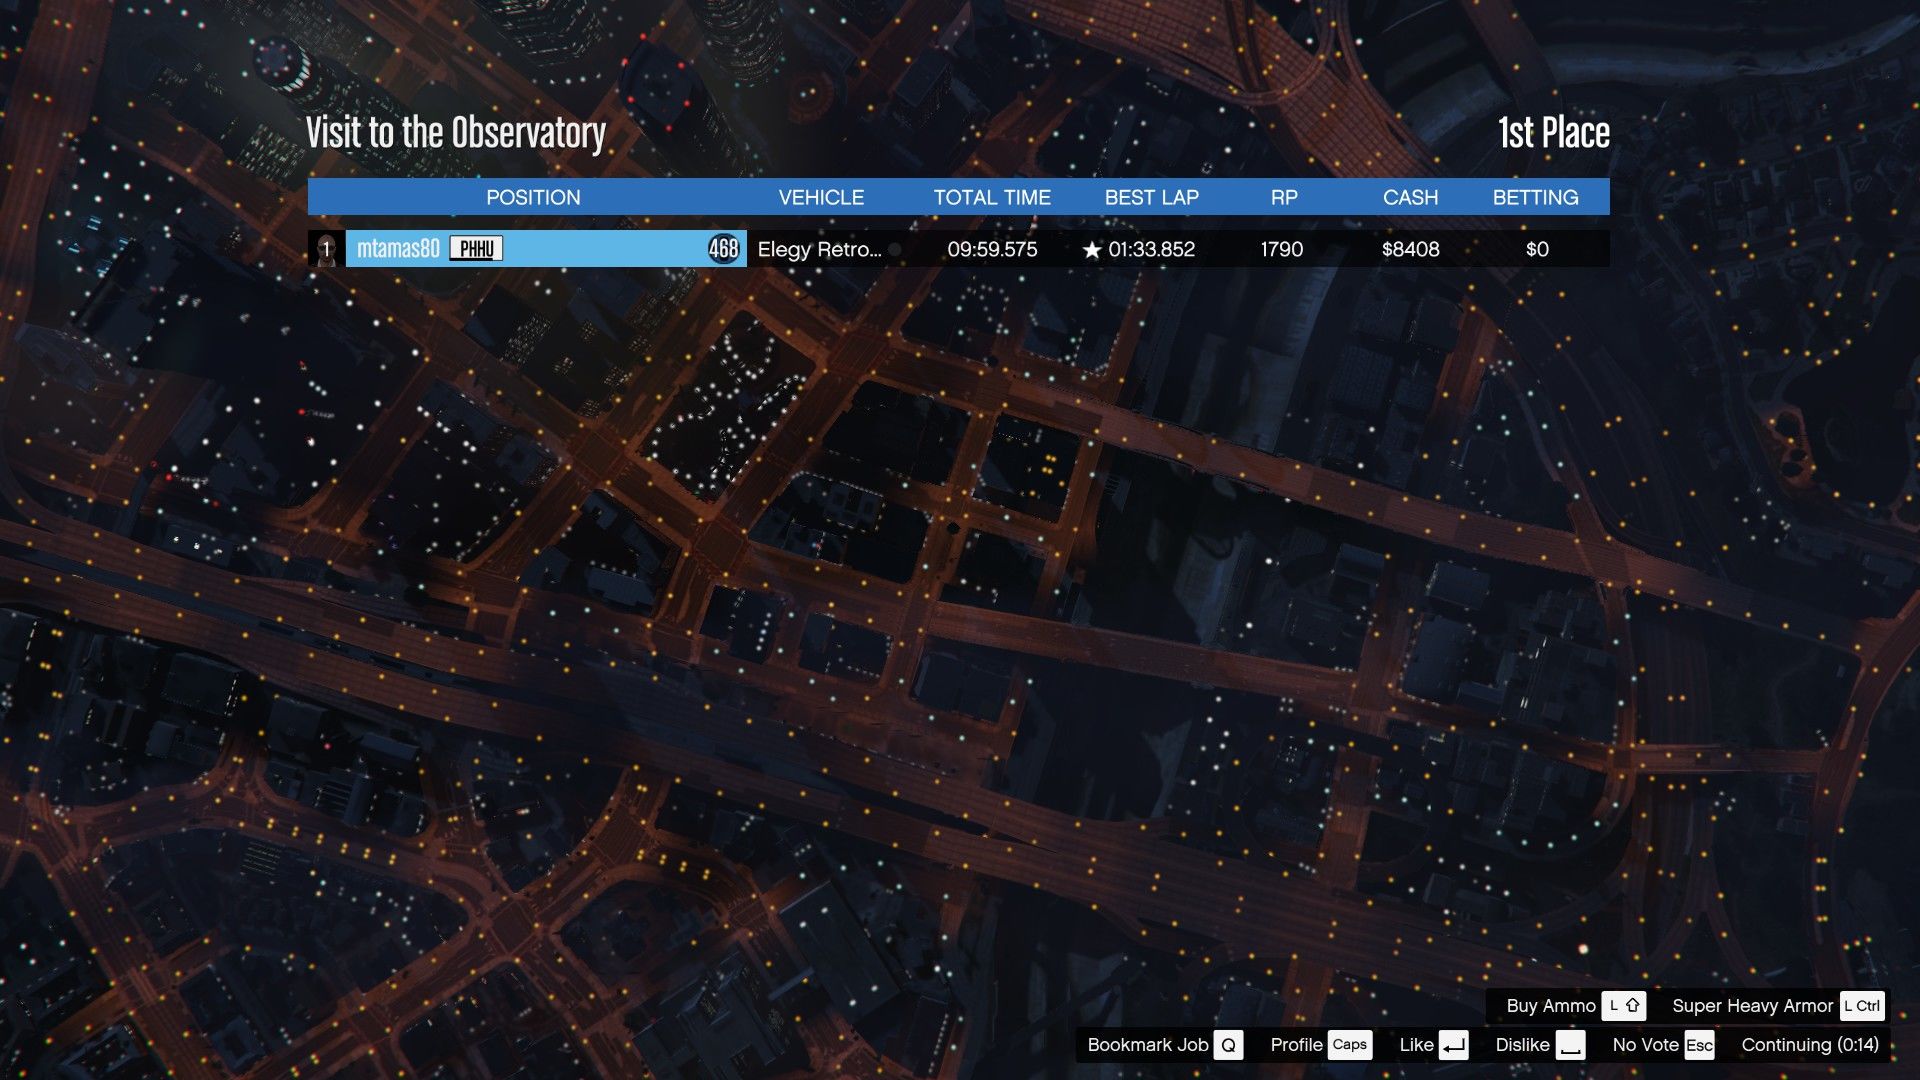This screenshot has width=1920, height=1080.
Task: Click the Enter key icon next to Like
Action: (x=1454, y=1045)
